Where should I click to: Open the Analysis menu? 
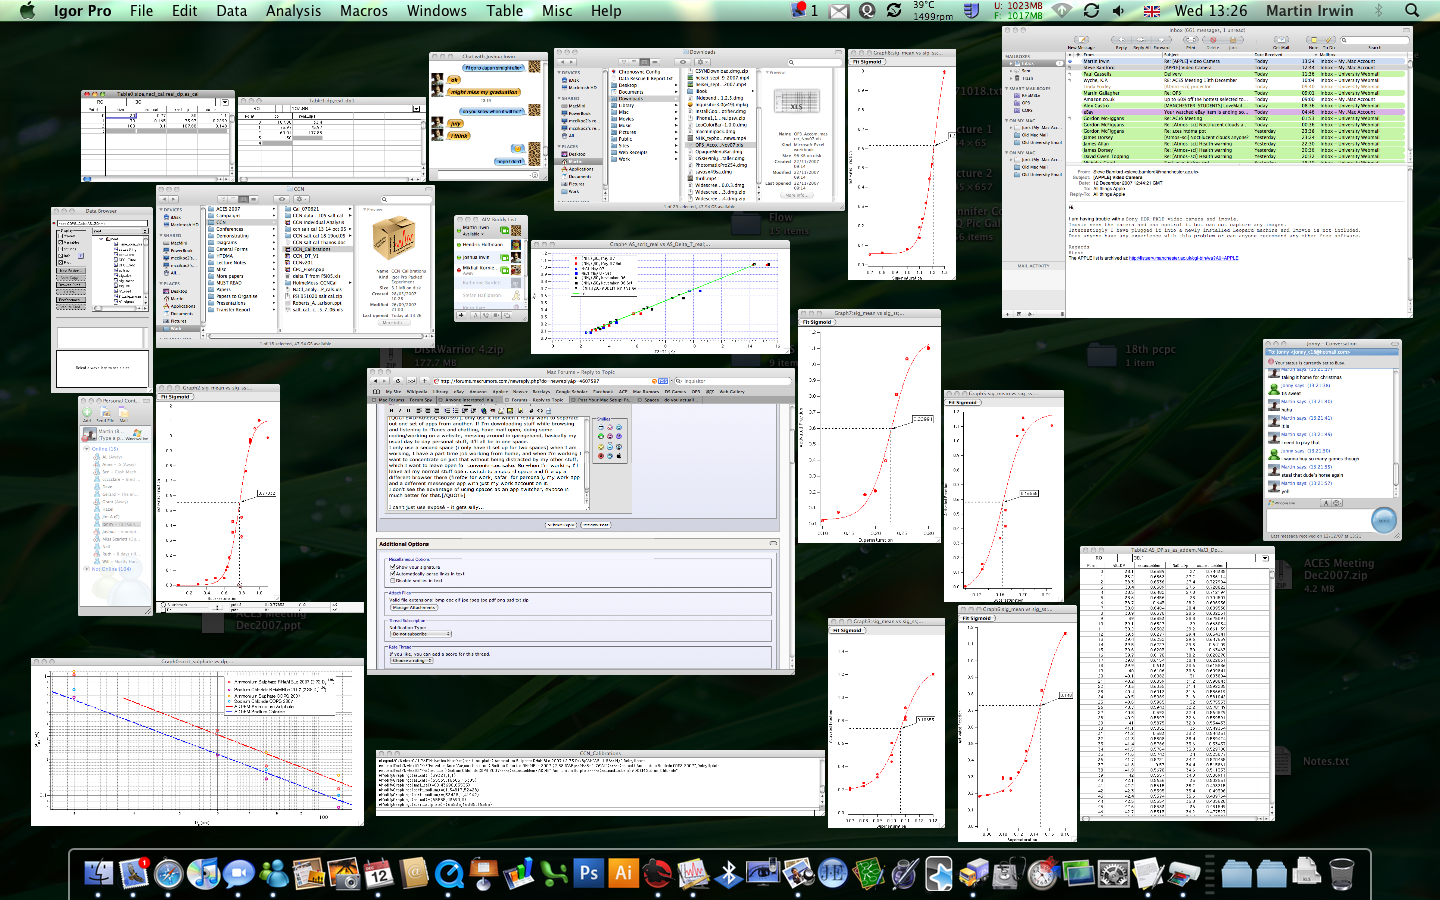[x=293, y=11]
